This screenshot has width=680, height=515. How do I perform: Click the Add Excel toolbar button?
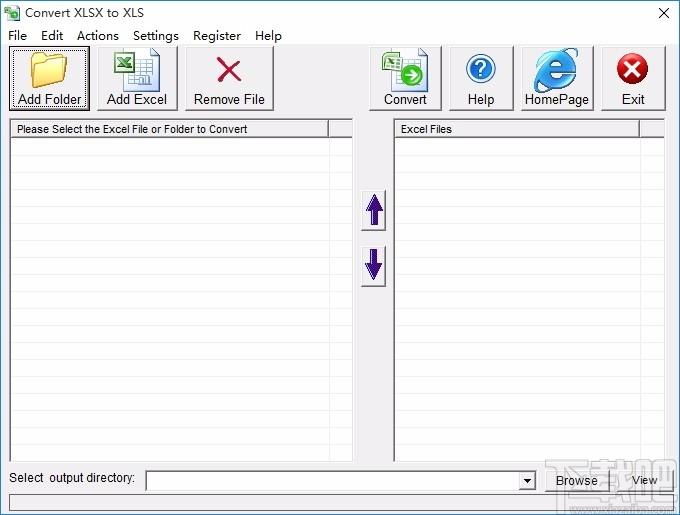137,78
